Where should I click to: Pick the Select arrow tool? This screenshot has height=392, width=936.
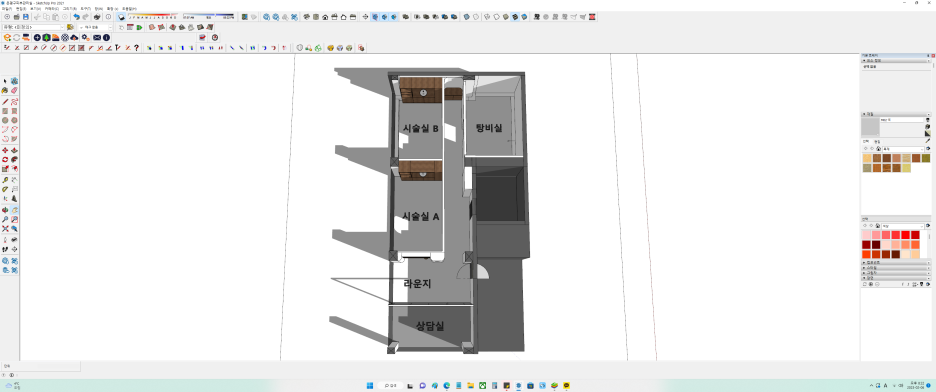[x=5, y=81]
